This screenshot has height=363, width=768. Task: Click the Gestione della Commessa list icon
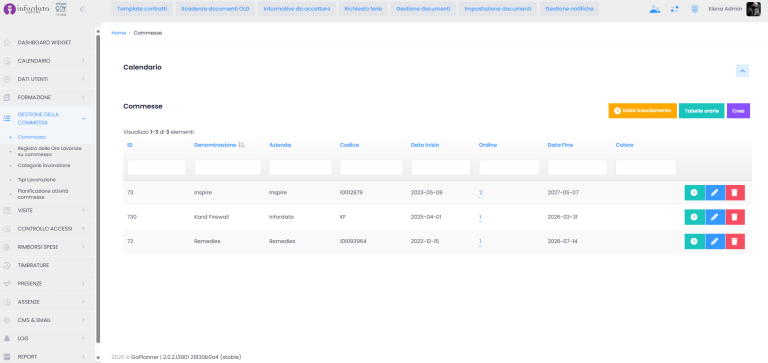coord(7,119)
